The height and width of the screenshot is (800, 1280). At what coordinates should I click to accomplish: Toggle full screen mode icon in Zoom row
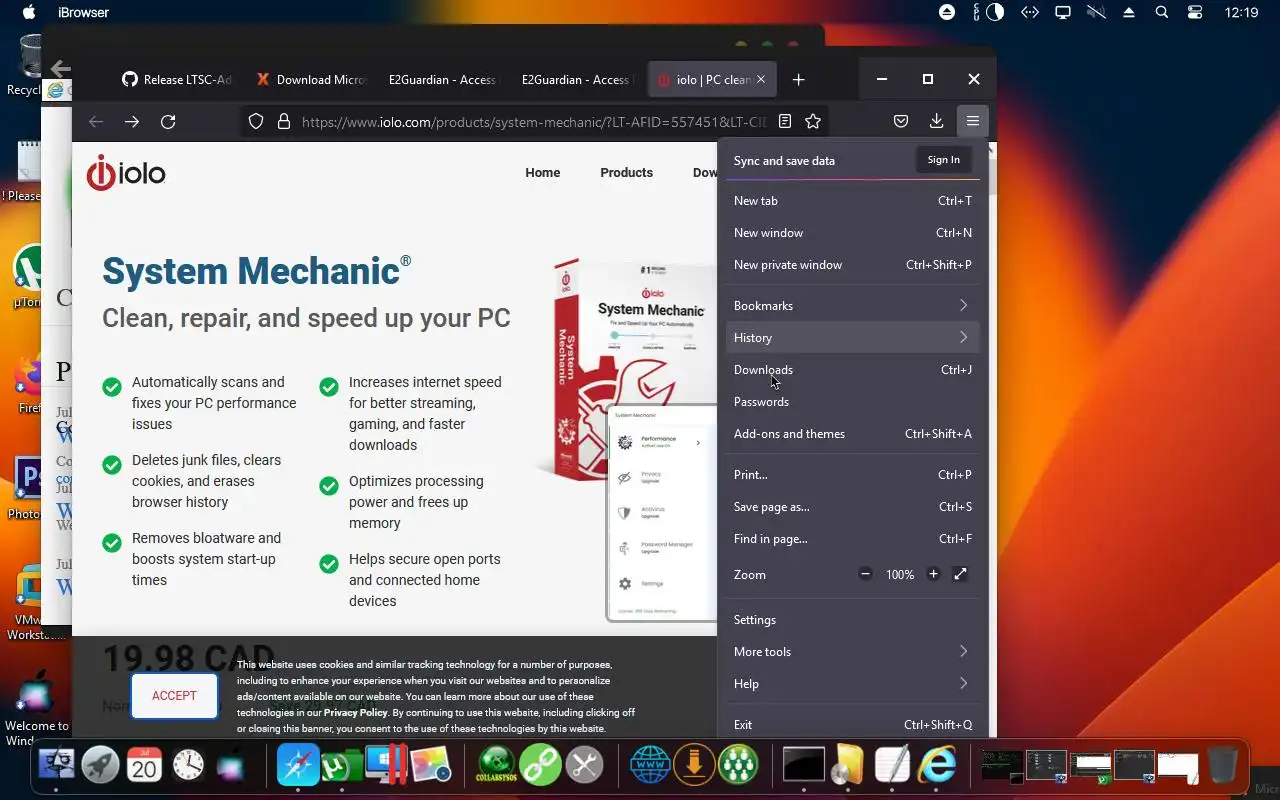click(x=960, y=574)
